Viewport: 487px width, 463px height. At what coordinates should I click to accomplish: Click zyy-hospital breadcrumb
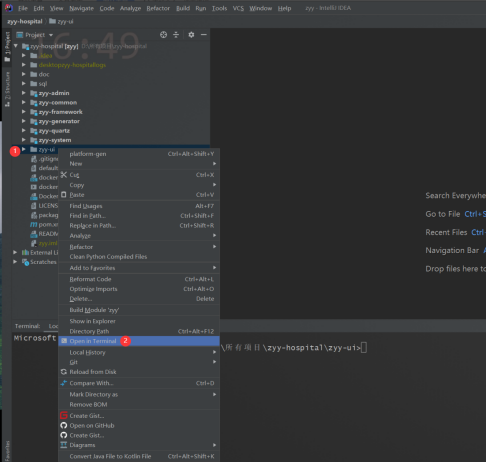pyautogui.click(x=25, y=21)
